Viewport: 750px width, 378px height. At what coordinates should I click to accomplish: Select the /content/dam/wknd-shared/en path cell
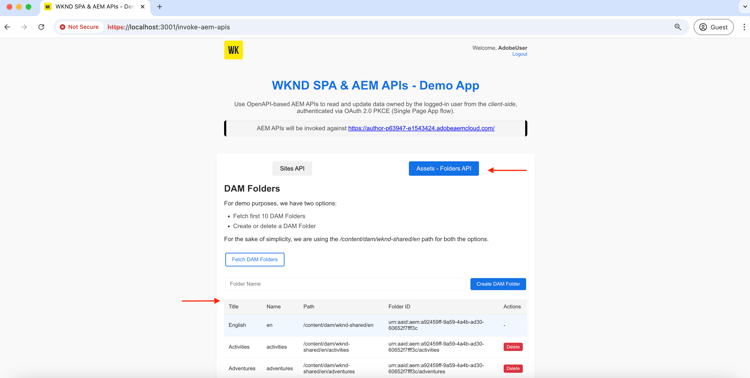pos(338,325)
